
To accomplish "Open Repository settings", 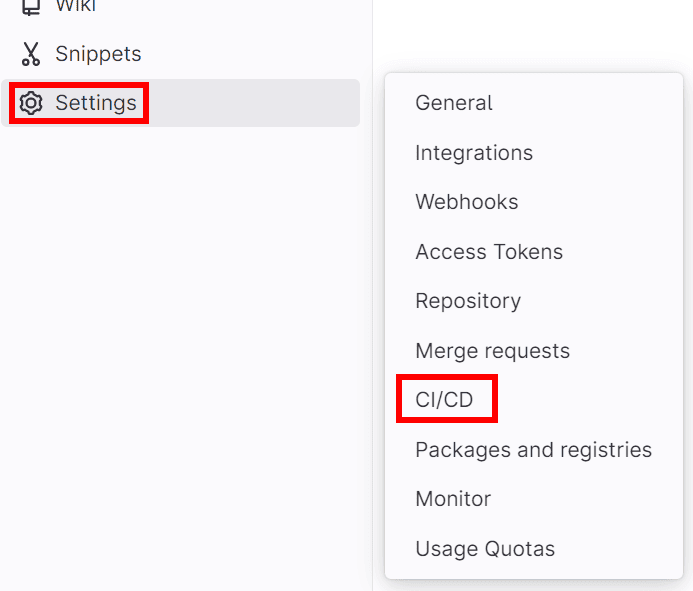I will point(468,301).
